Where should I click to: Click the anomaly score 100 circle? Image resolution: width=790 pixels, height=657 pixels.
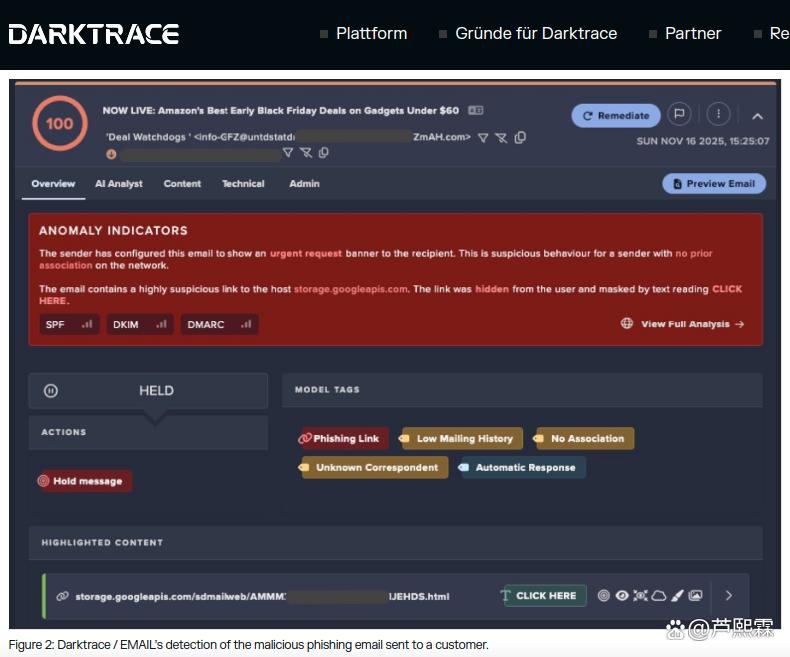[x=60, y=123]
